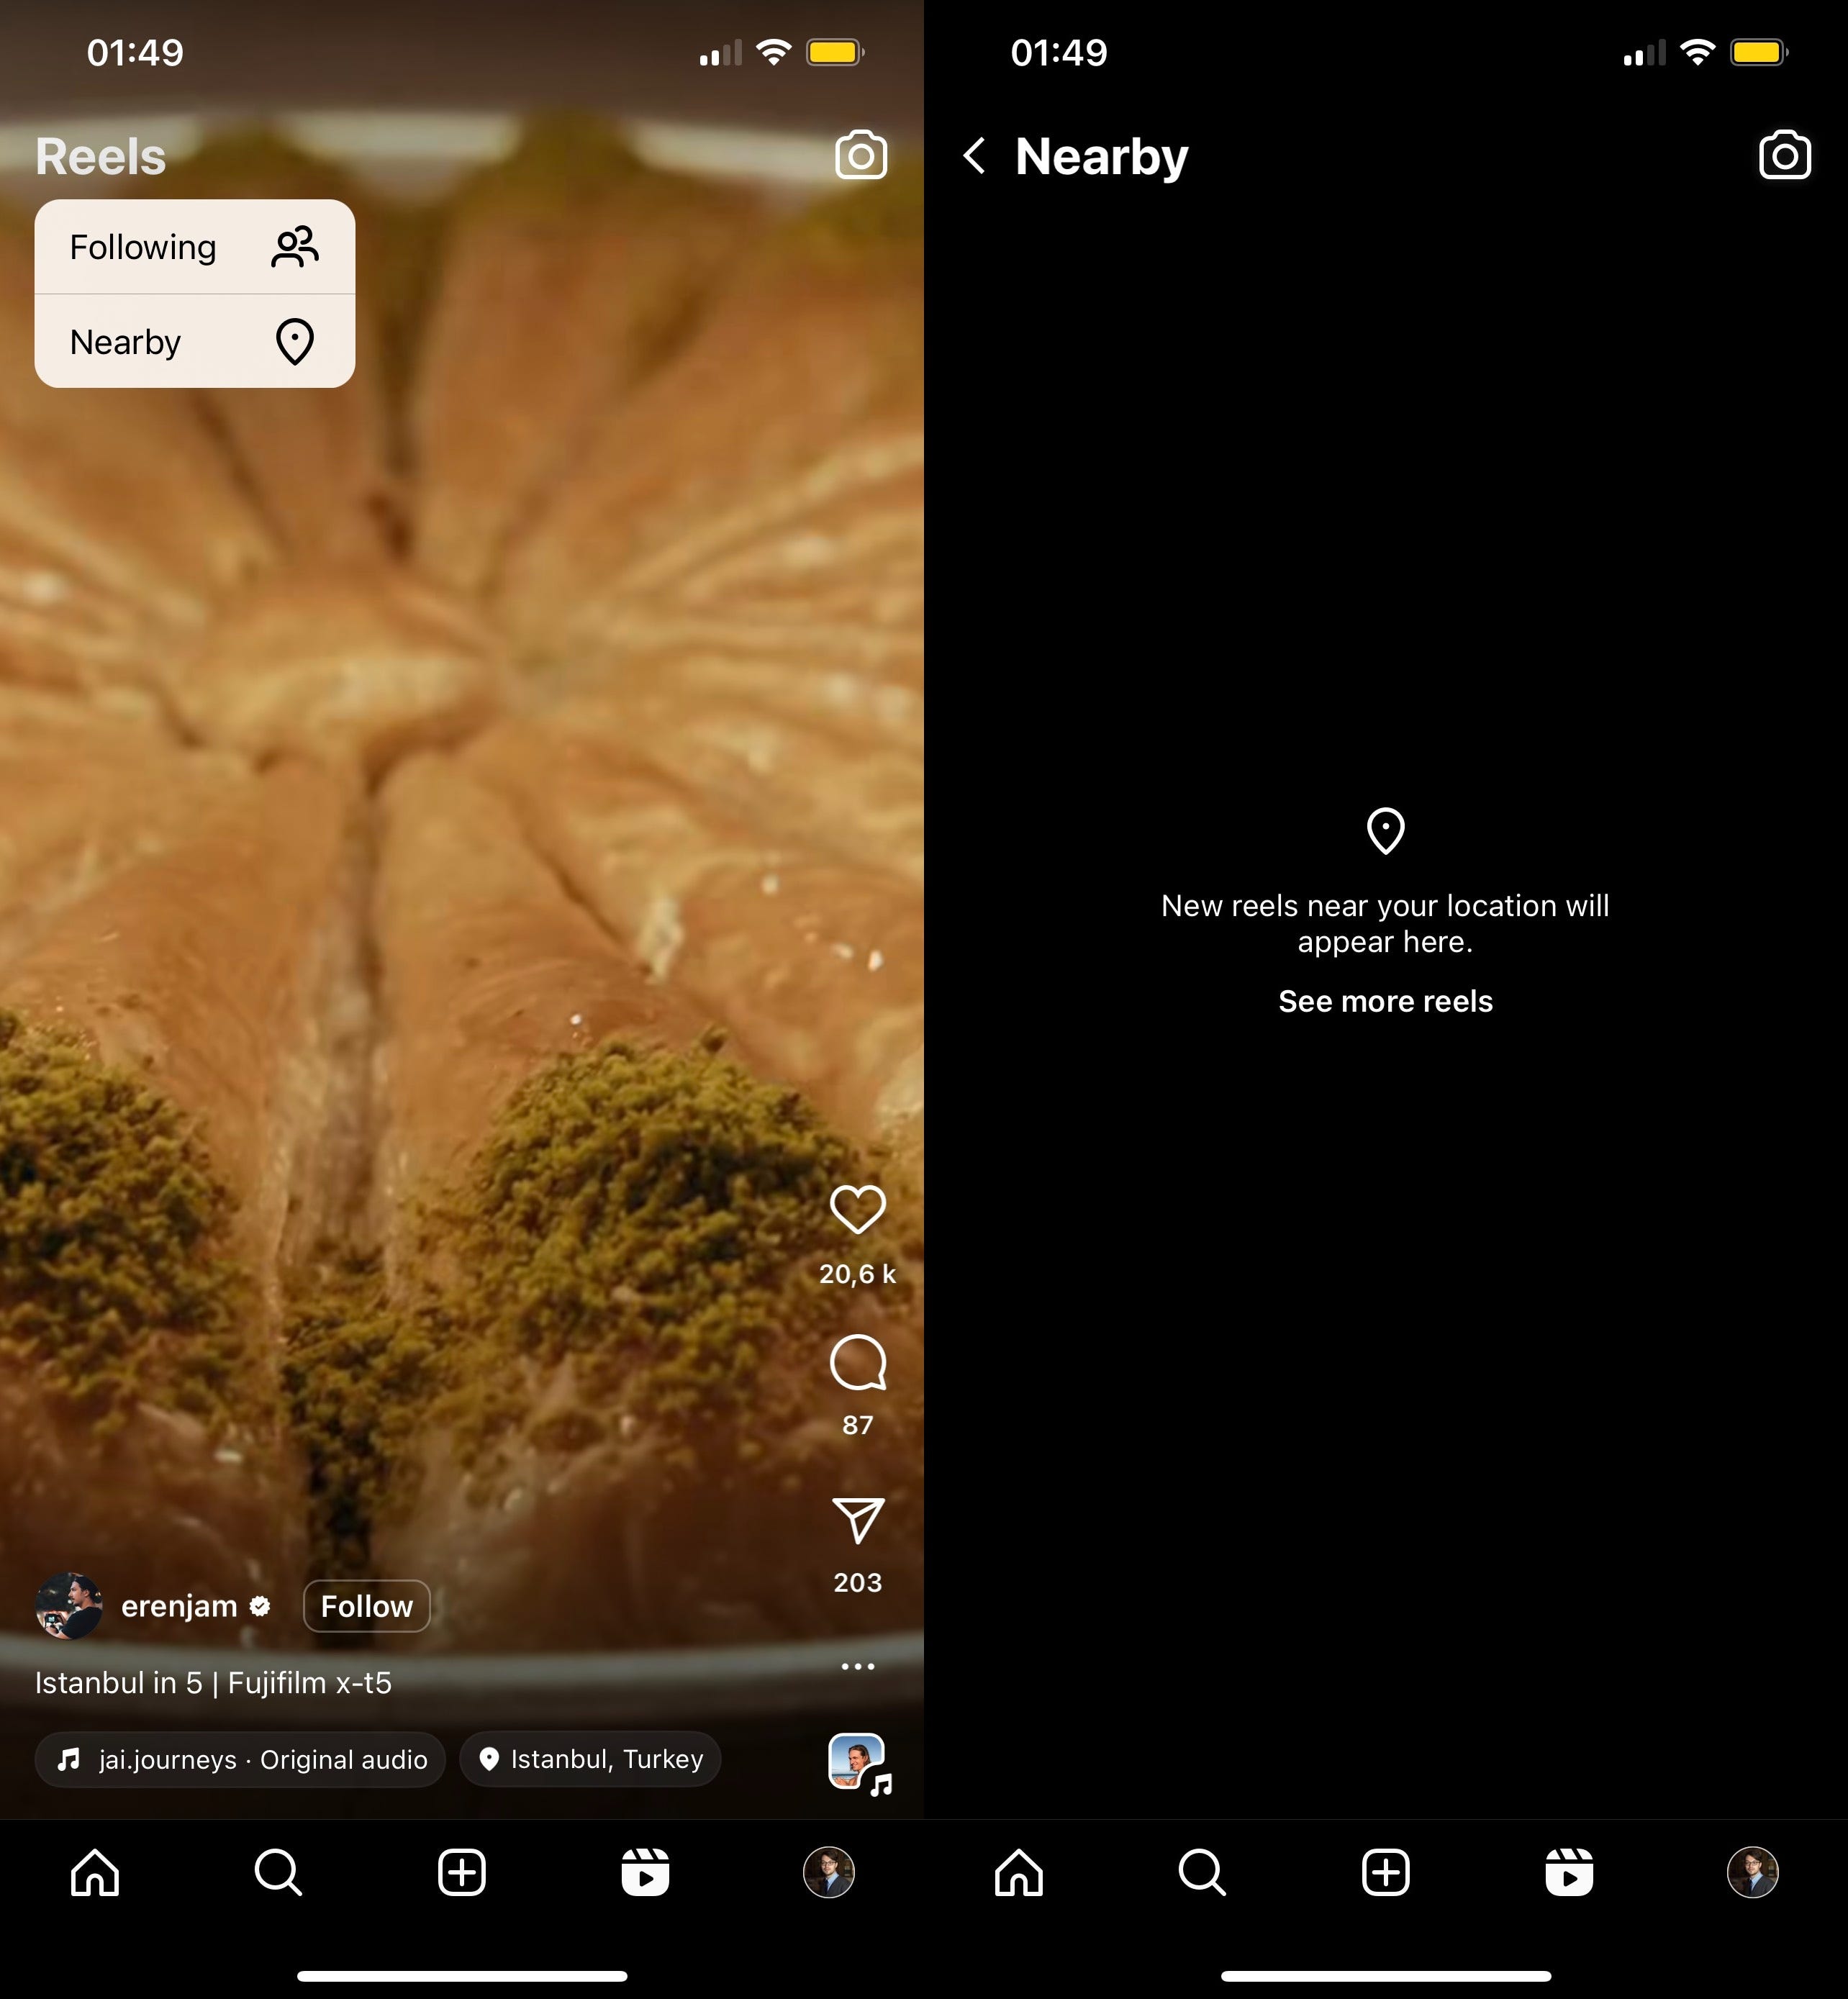The height and width of the screenshot is (1999, 1848).
Task: Tap the 203 shares count
Action: pyautogui.click(x=858, y=1582)
